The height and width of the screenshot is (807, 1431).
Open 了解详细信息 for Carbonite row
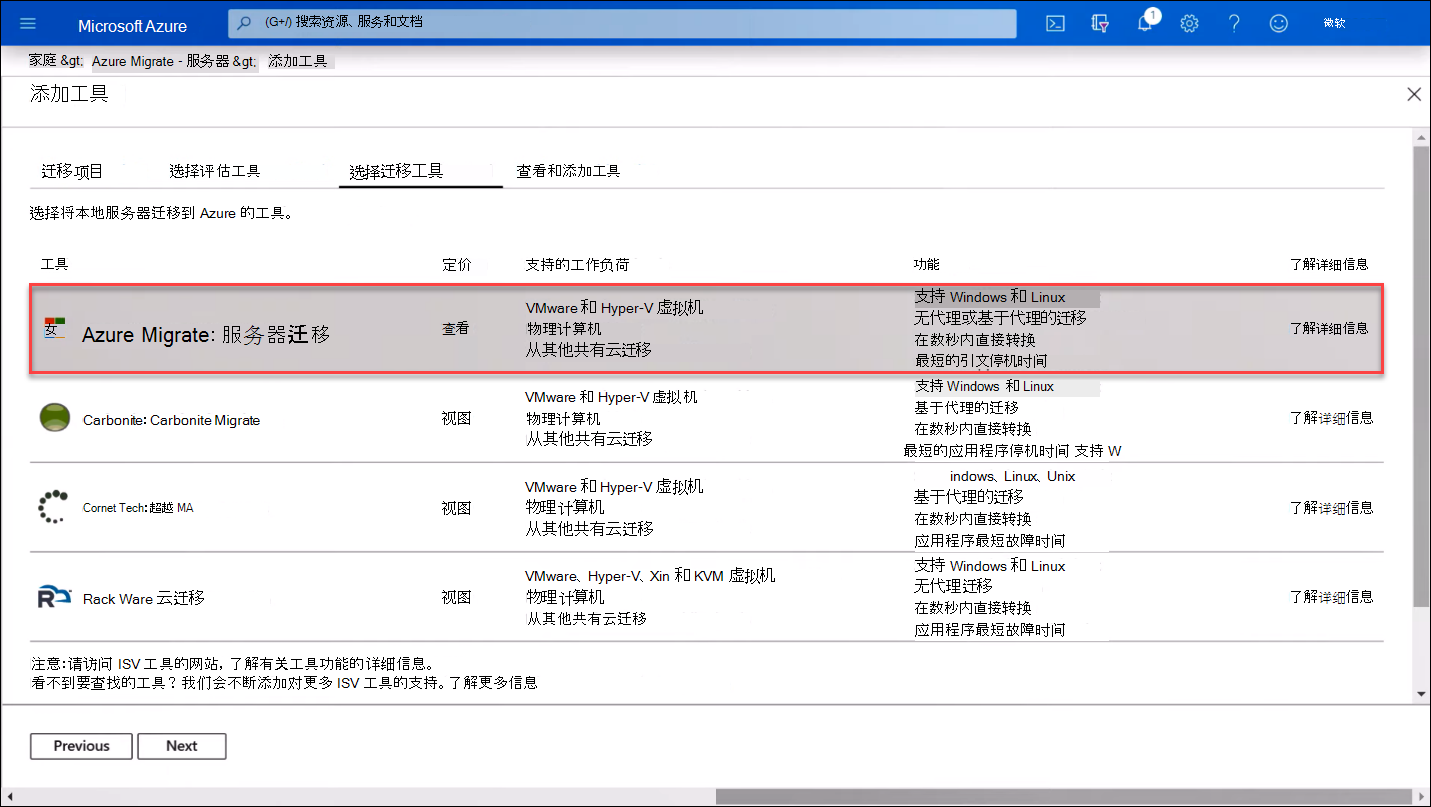point(1331,418)
